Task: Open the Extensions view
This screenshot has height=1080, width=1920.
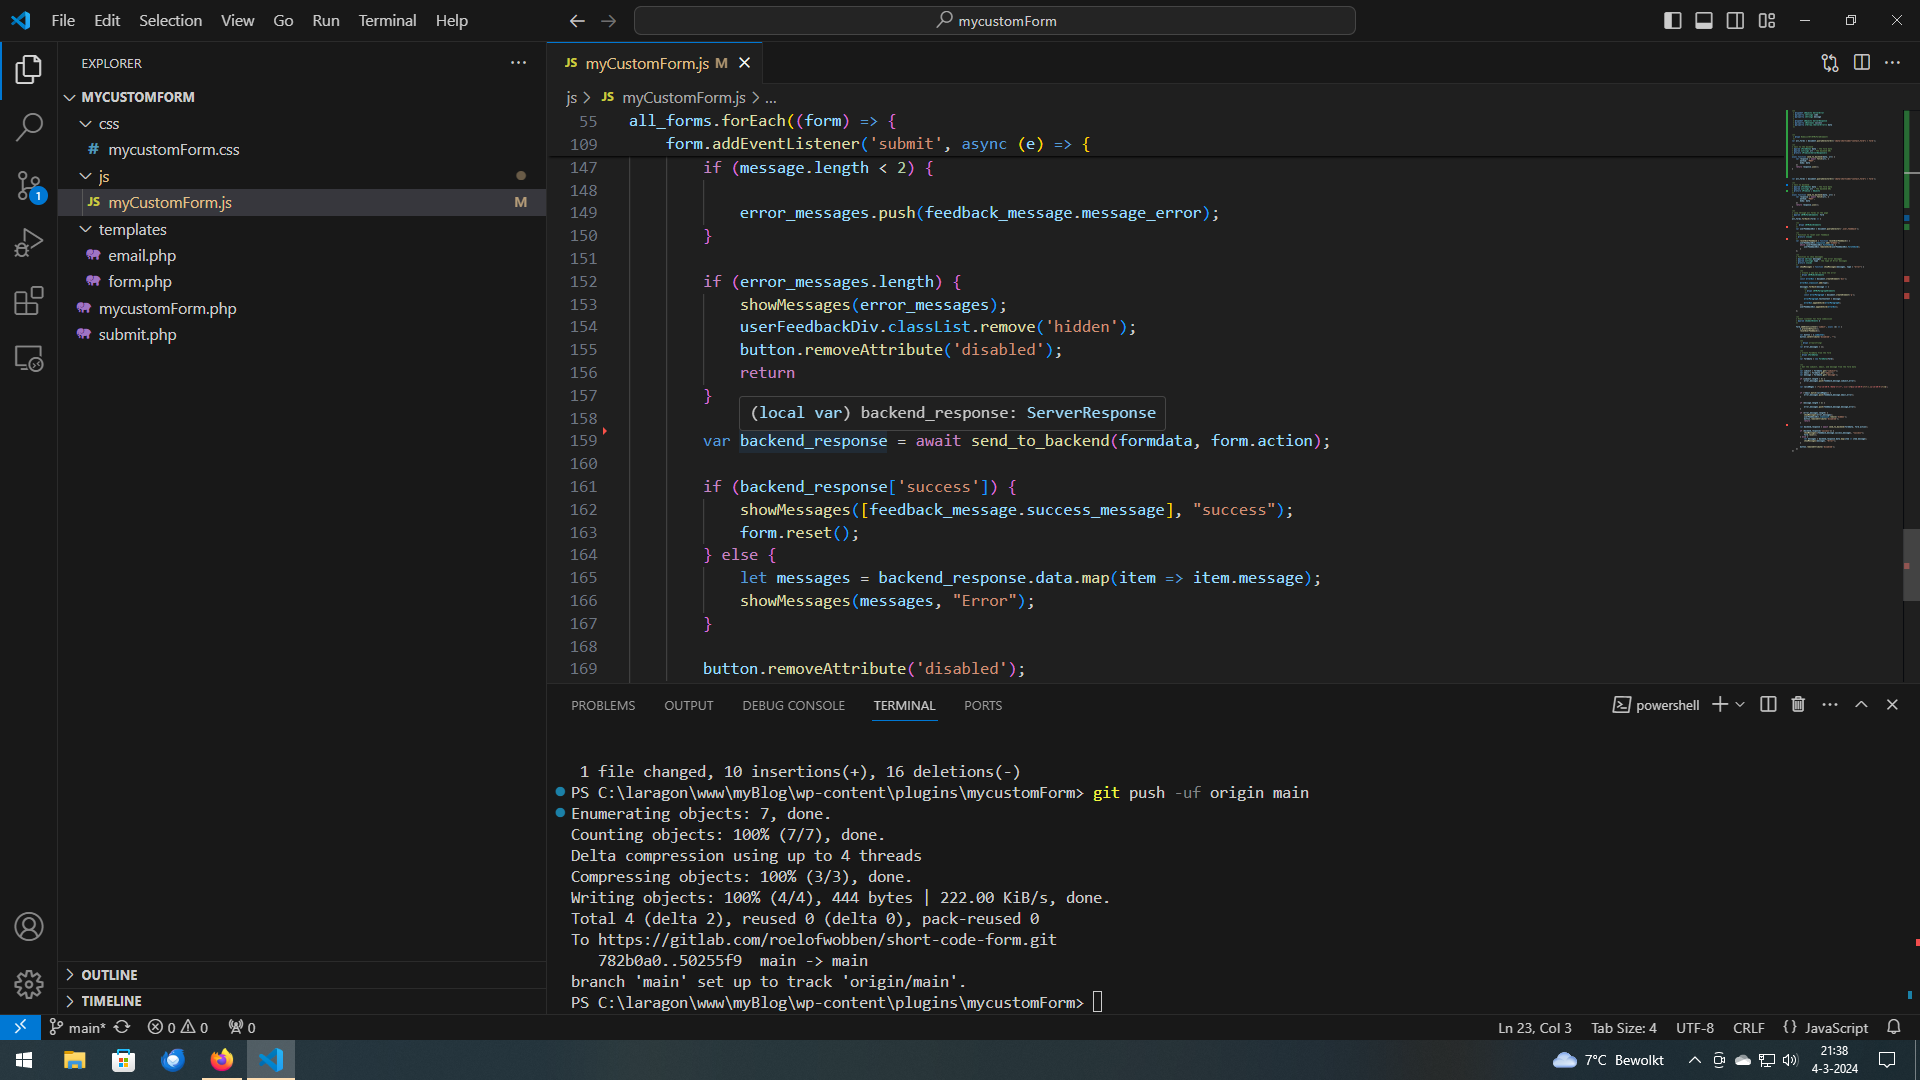Action: [29, 301]
